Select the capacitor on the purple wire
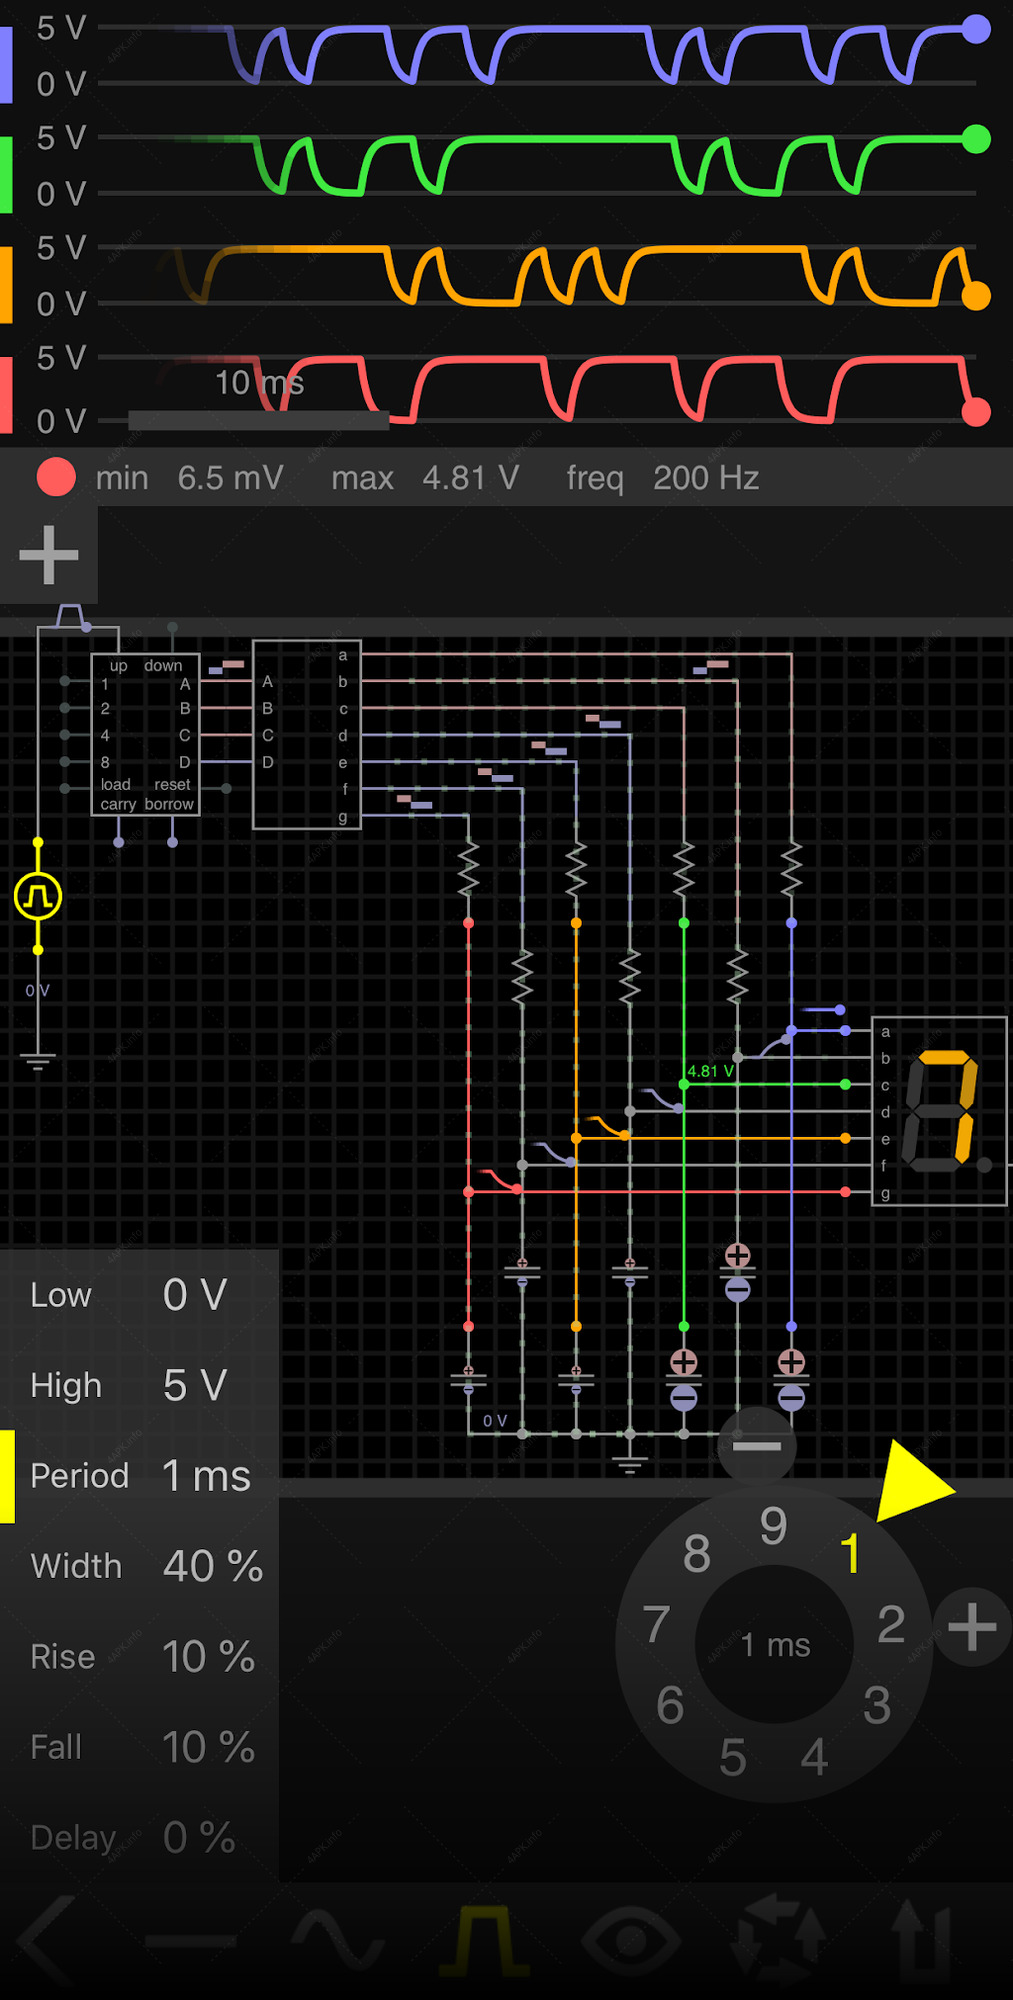 pos(791,1379)
